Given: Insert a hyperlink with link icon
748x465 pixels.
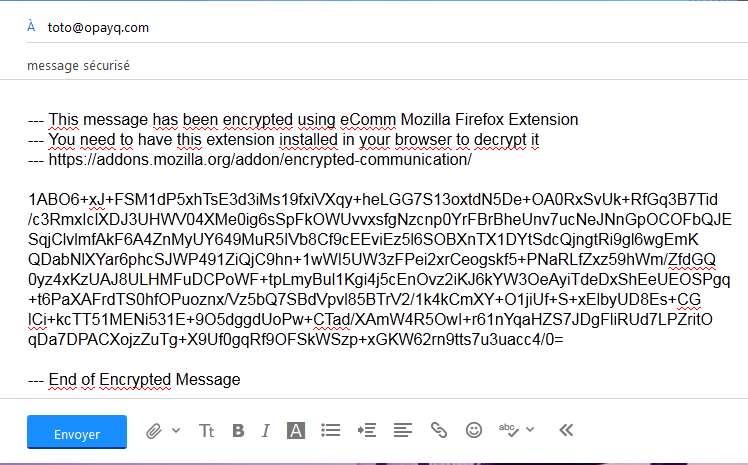Looking at the screenshot, I should pos(439,430).
